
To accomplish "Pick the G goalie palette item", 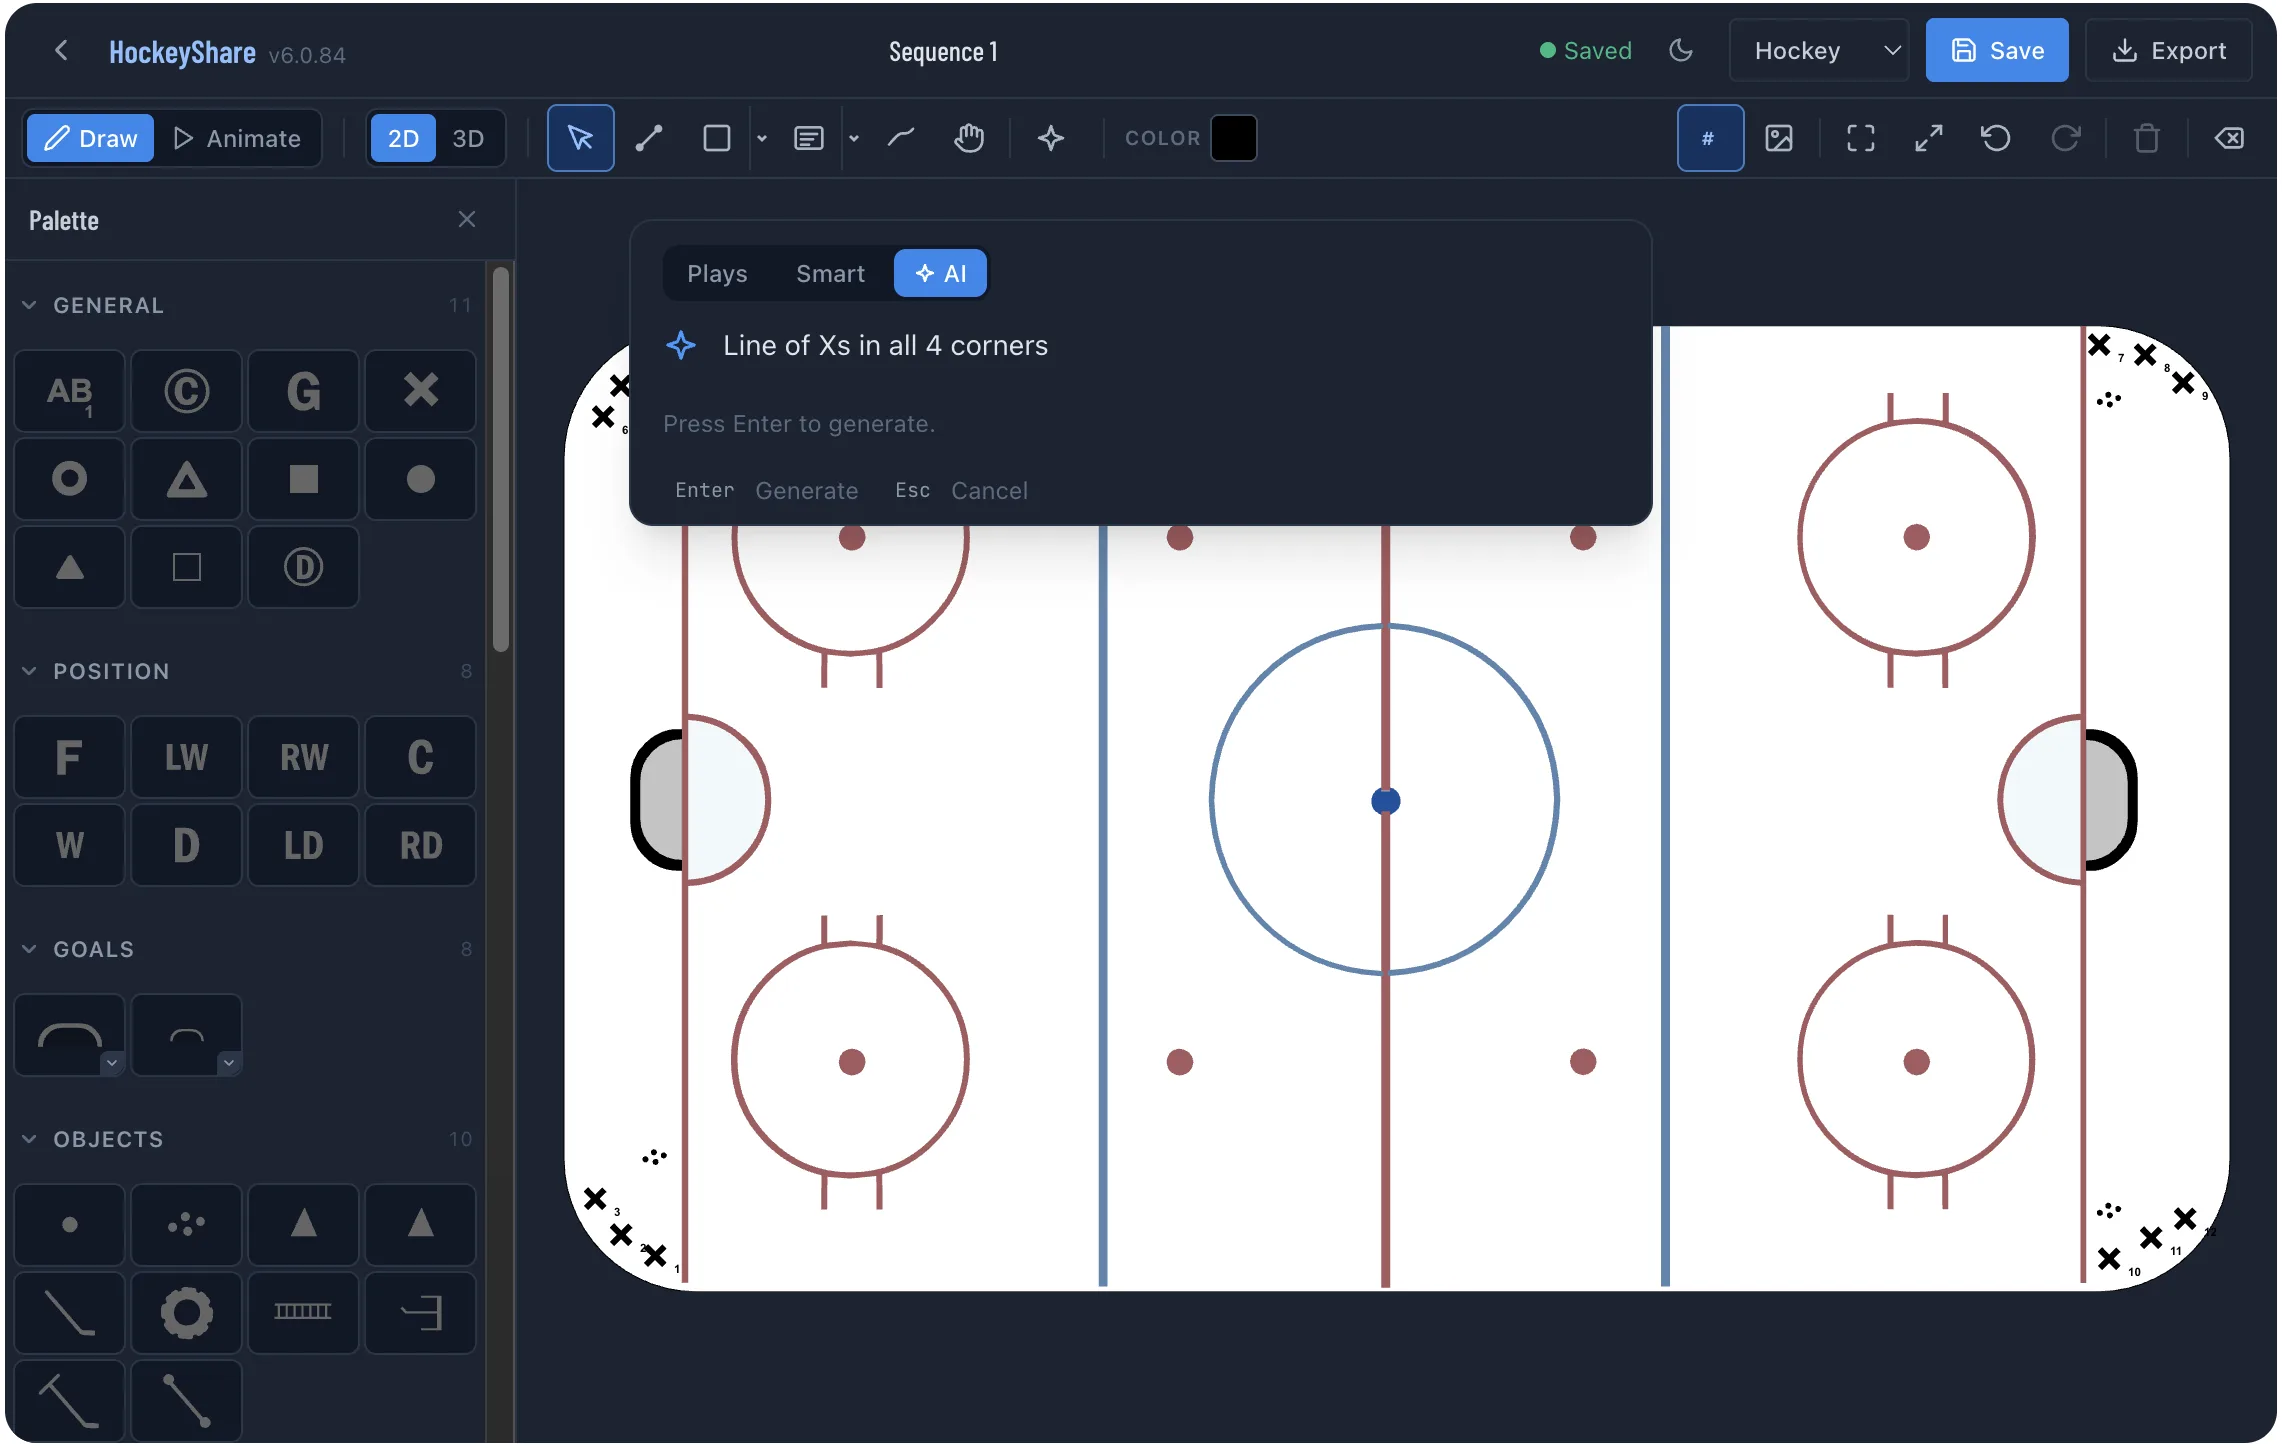I will click(x=304, y=391).
